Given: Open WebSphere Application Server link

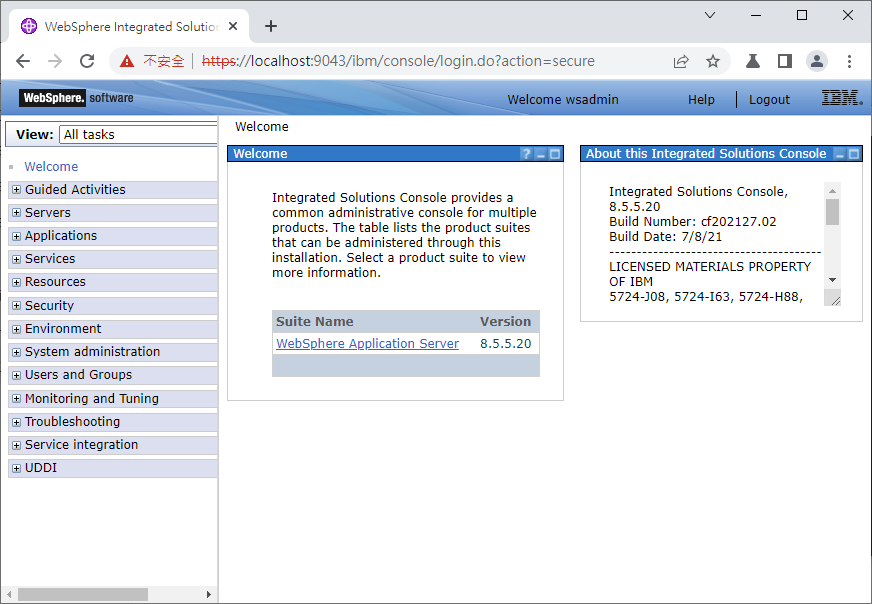Looking at the screenshot, I should tap(368, 344).
